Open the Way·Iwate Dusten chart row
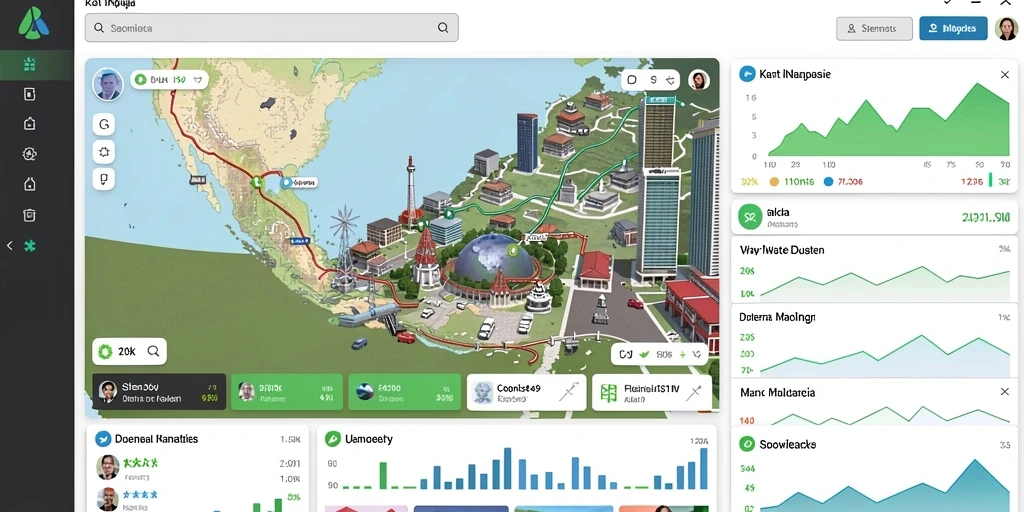The width and height of the screenshot is (1024, 512). 874,270
